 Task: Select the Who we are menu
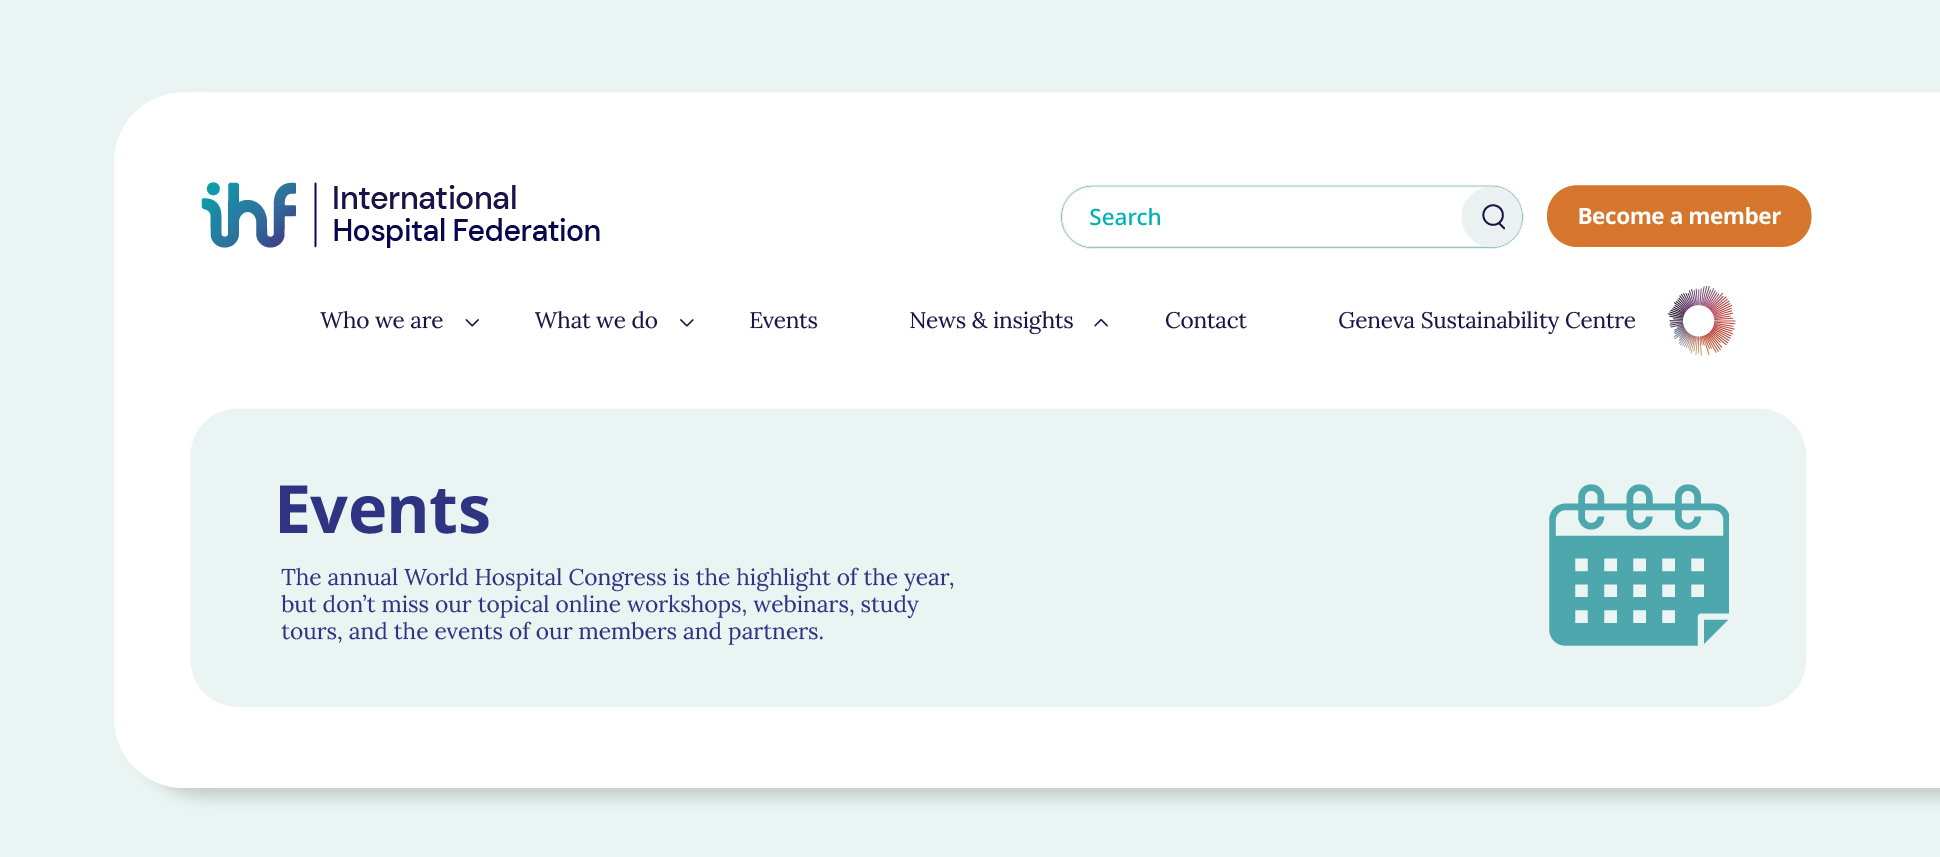[381, 321]
